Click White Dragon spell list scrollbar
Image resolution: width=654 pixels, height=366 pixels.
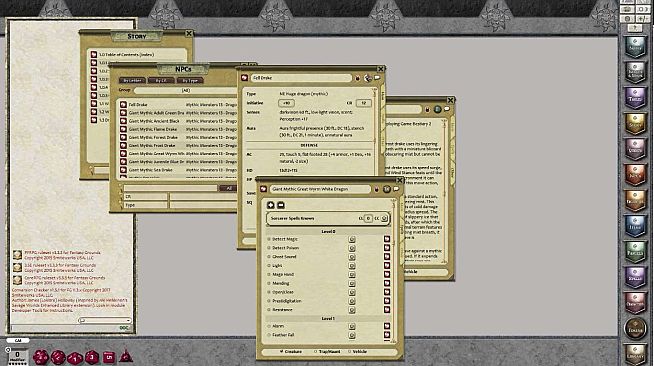click(394, 271)
